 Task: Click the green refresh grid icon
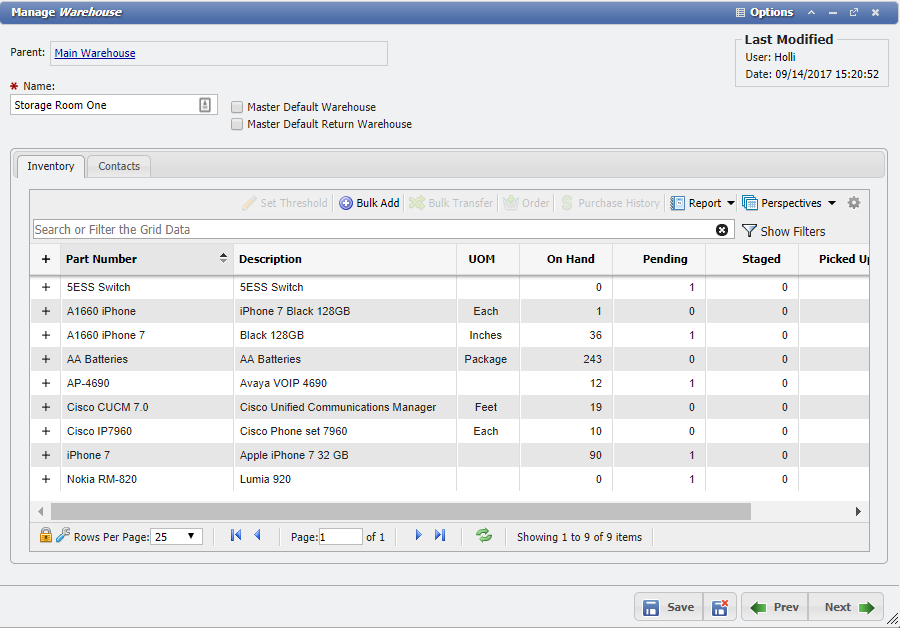point(484,536)
